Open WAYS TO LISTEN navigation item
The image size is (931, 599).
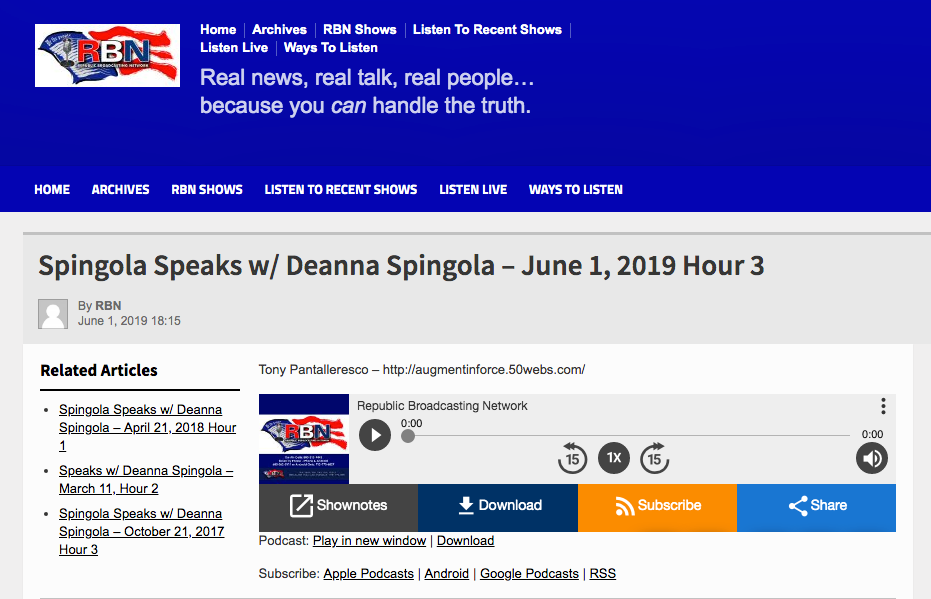(576, 189)
